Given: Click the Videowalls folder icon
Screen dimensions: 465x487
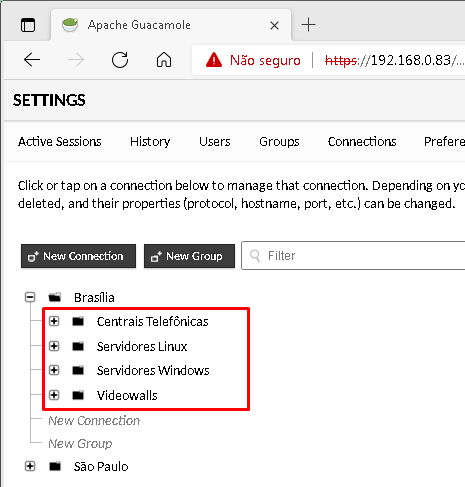Looking at the screenshot, I should 78,395.
